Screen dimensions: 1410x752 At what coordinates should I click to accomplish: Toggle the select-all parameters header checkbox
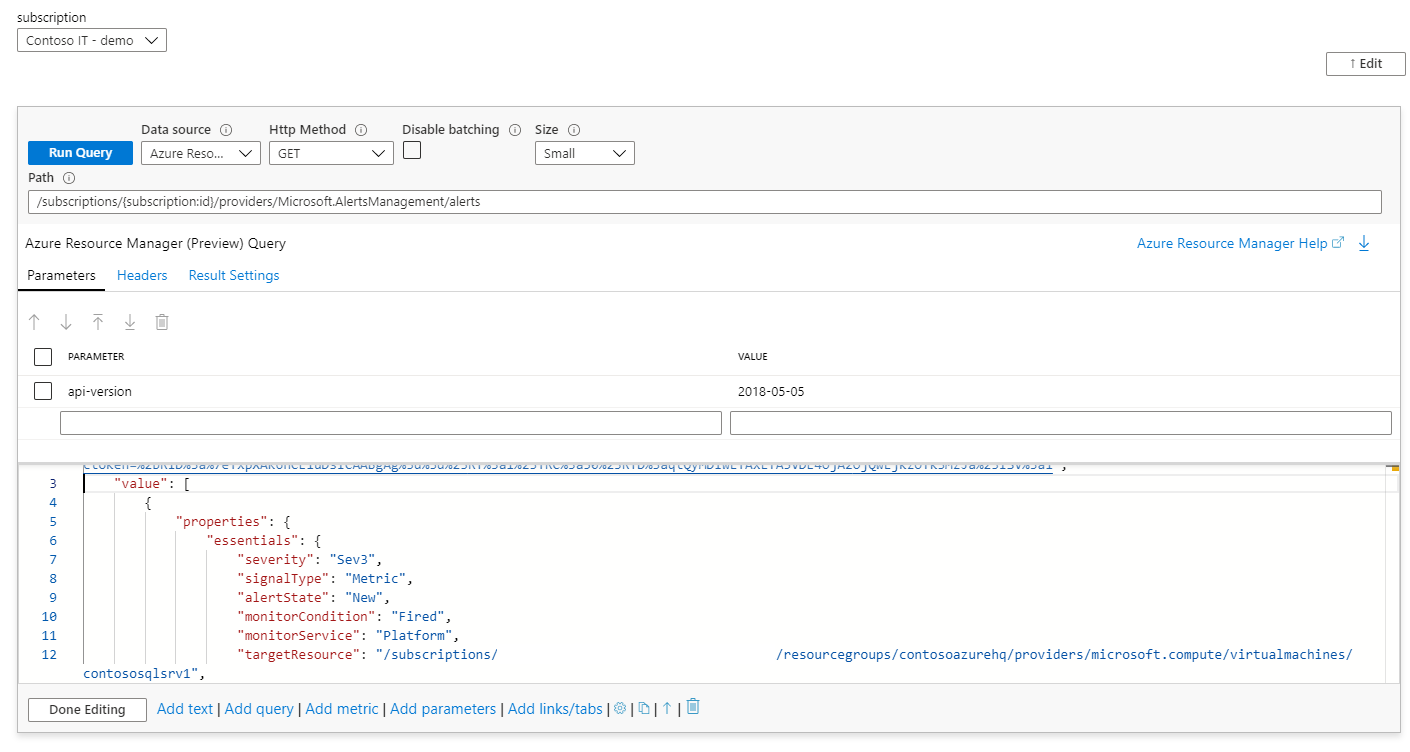[43, 356]
